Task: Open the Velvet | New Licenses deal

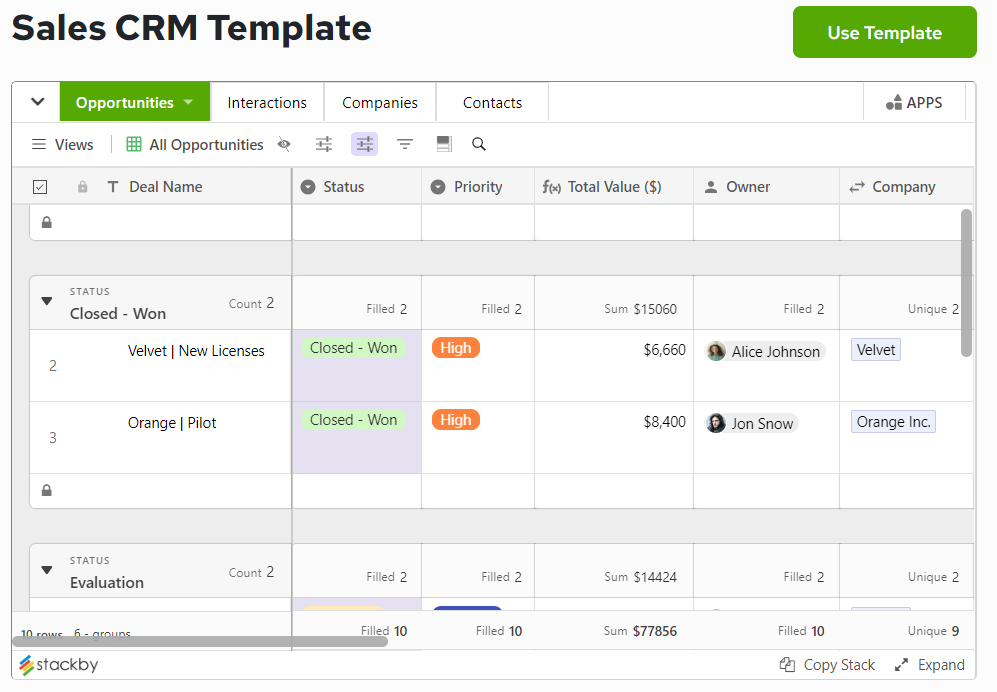Action: (196, 351)
